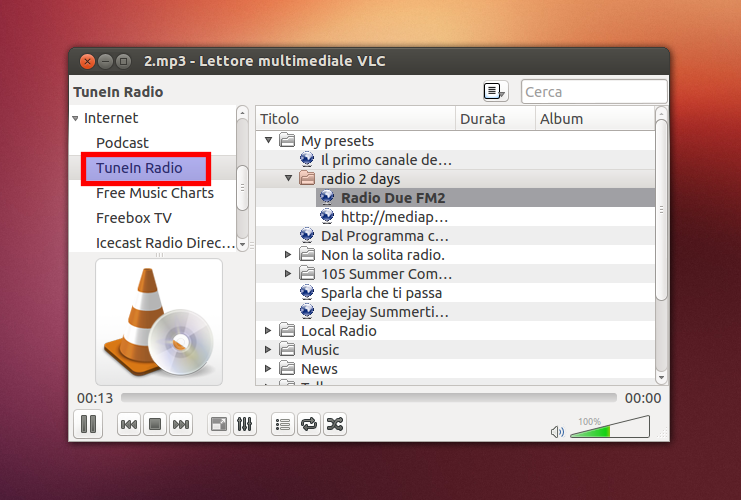741x500 pixels.
Task: Select Internet in the sidebar
Action: coord(111,118)
